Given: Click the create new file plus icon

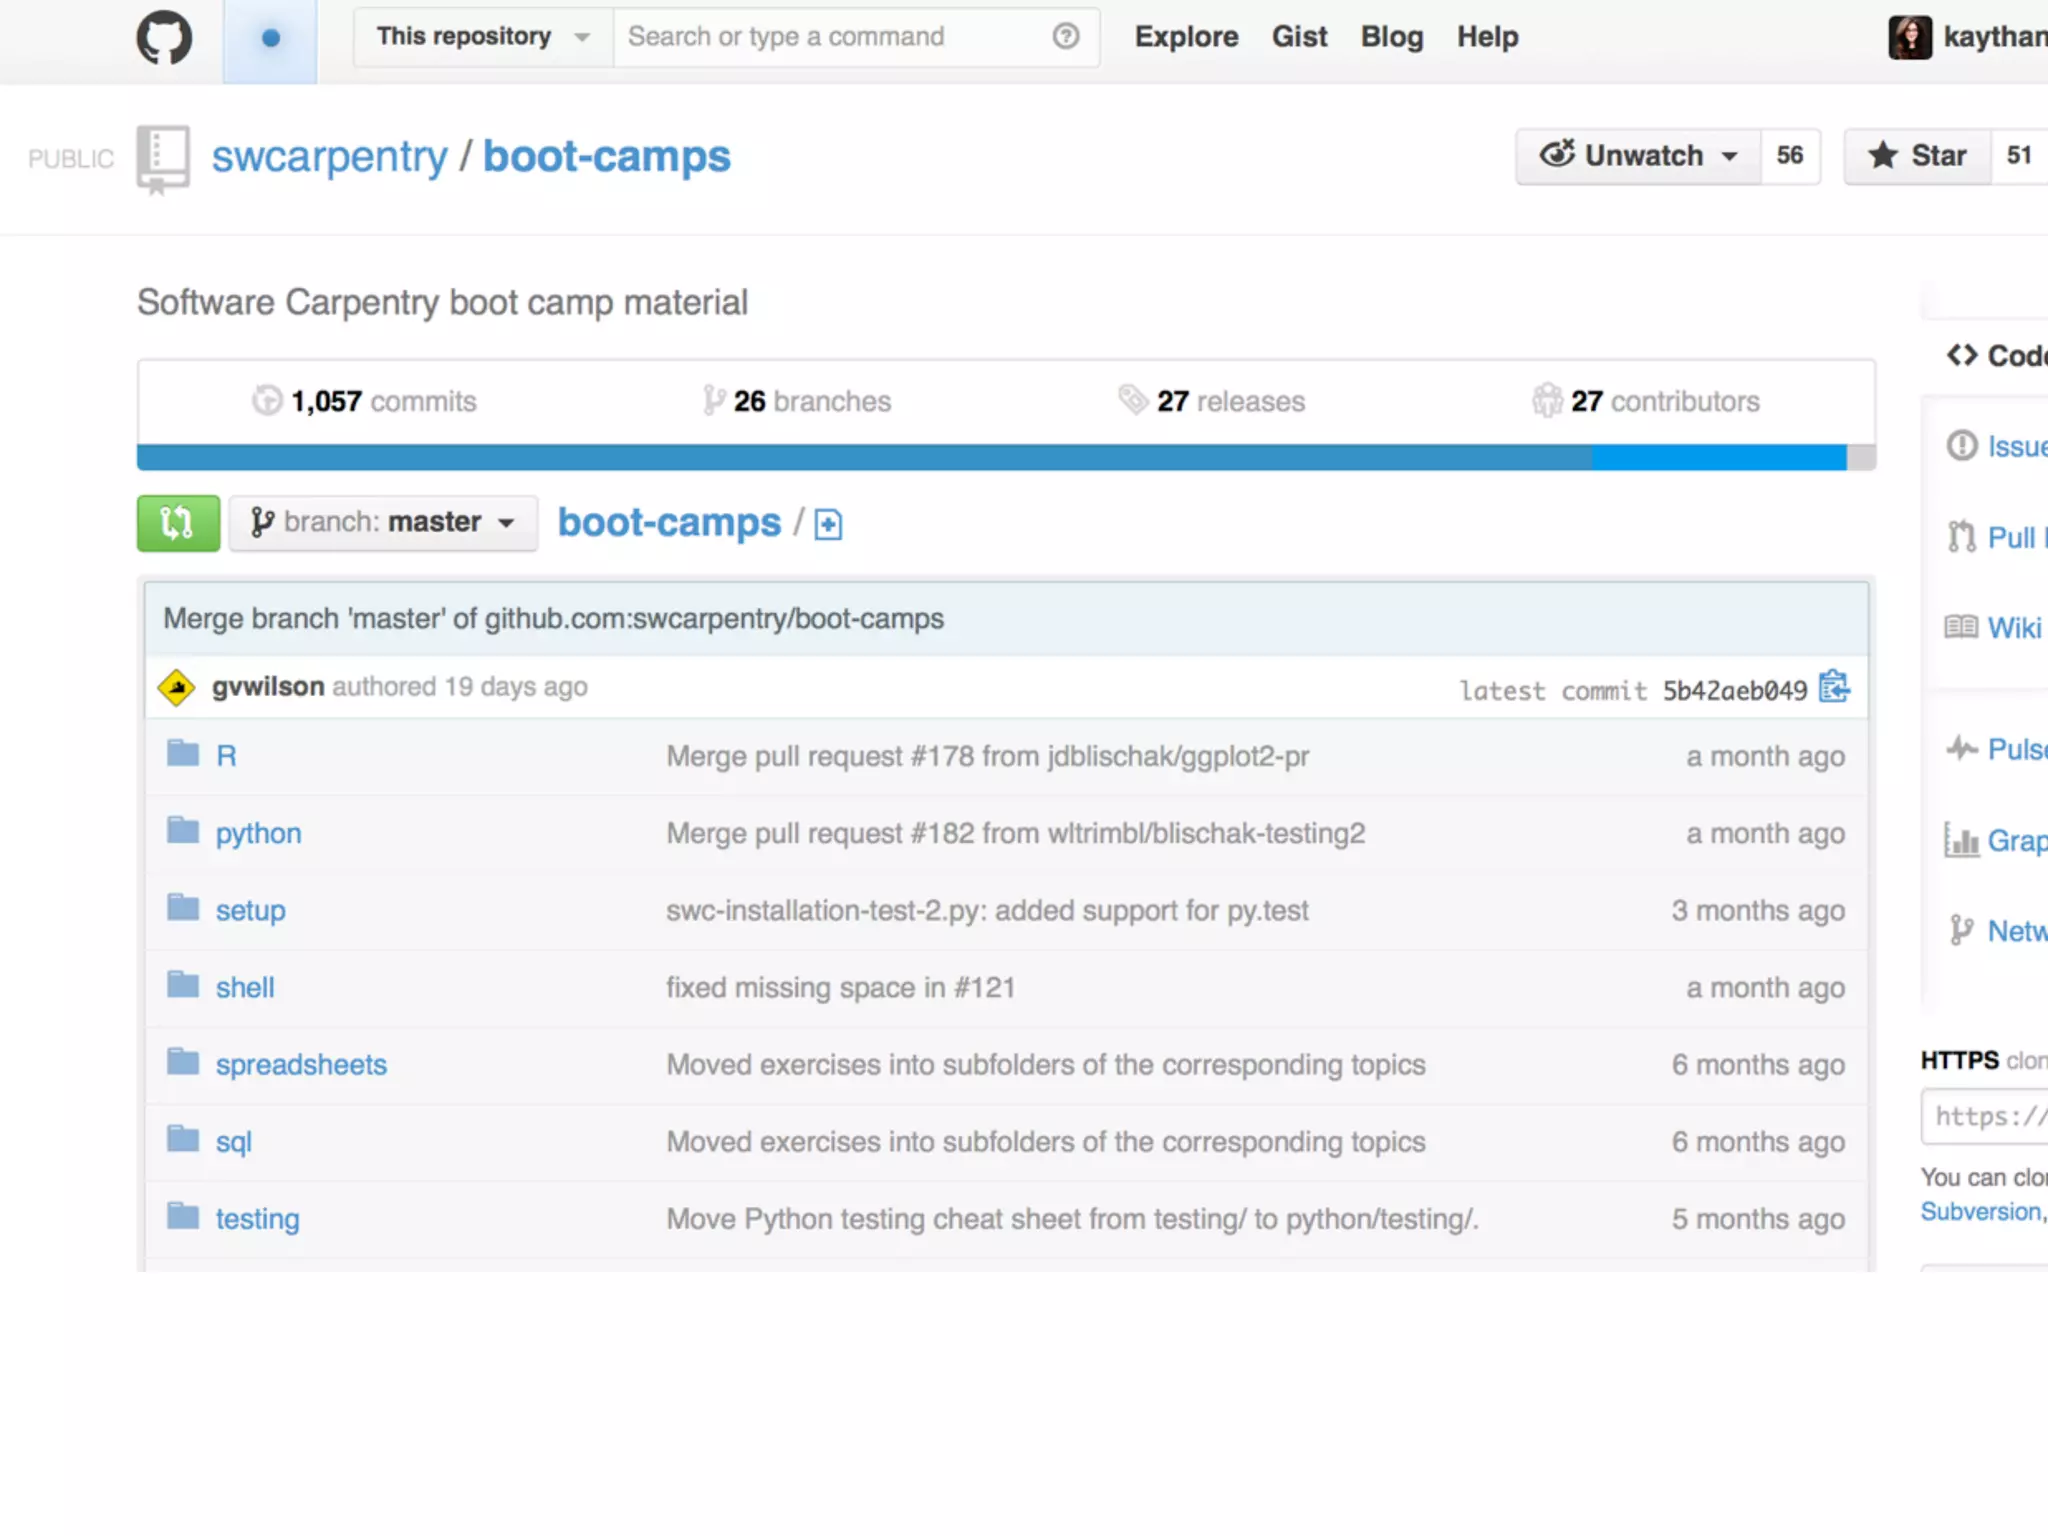Looking at the screenshot, I should [x=828, y=524].
